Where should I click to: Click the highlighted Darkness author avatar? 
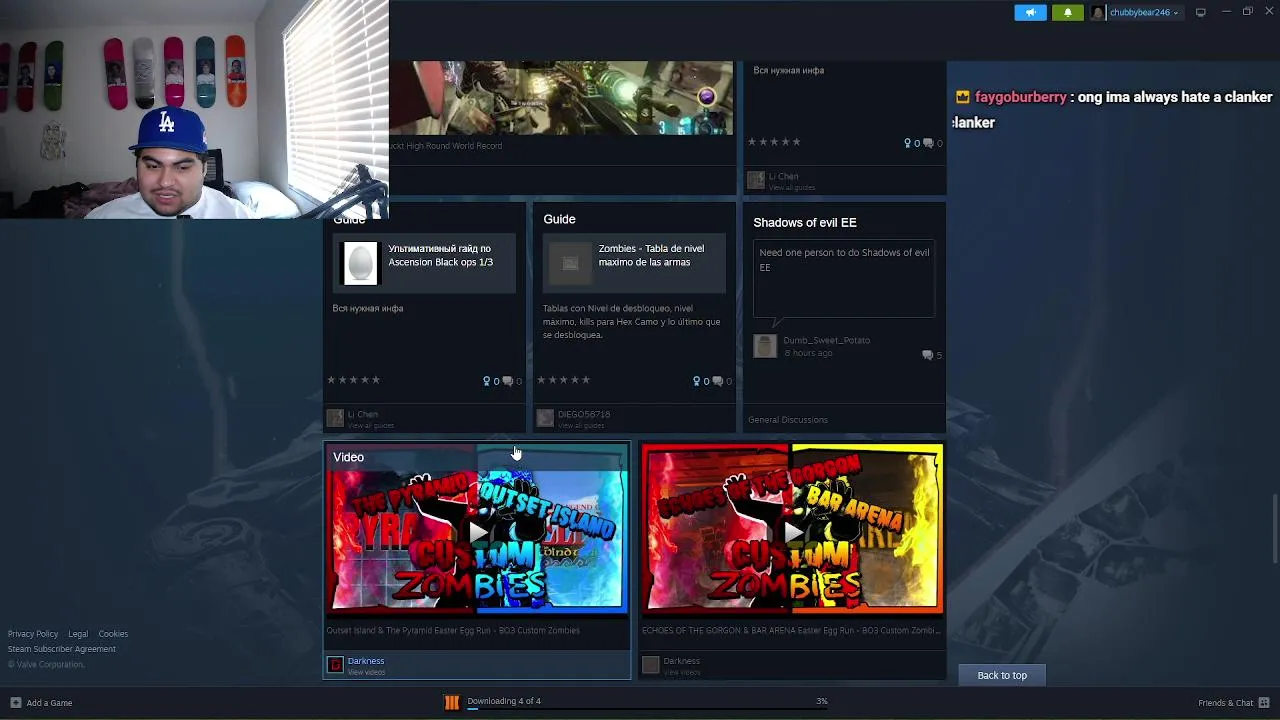335,665
